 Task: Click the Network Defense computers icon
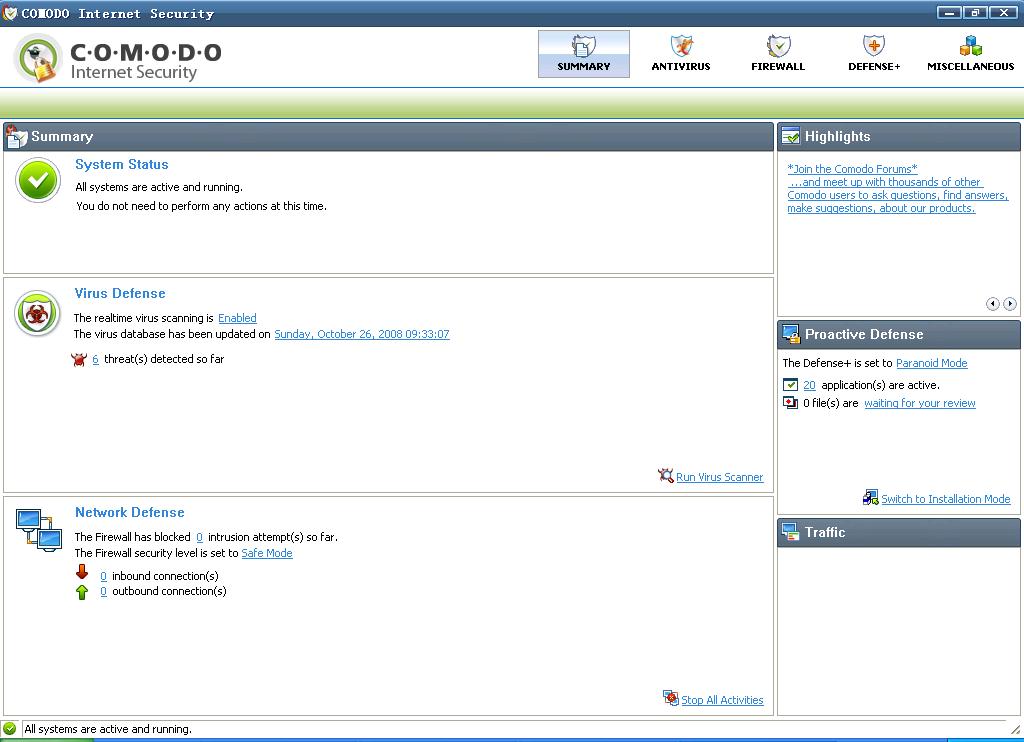(39, 530)
